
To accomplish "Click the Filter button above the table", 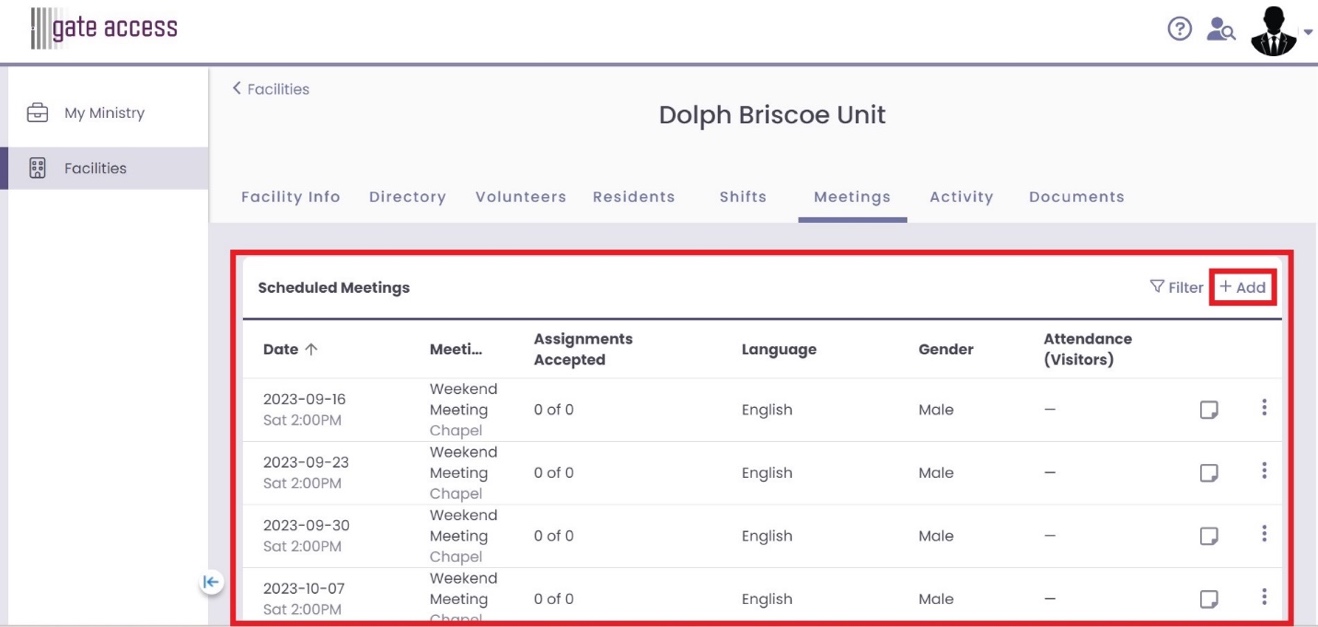I will (x=1176, y=287).
